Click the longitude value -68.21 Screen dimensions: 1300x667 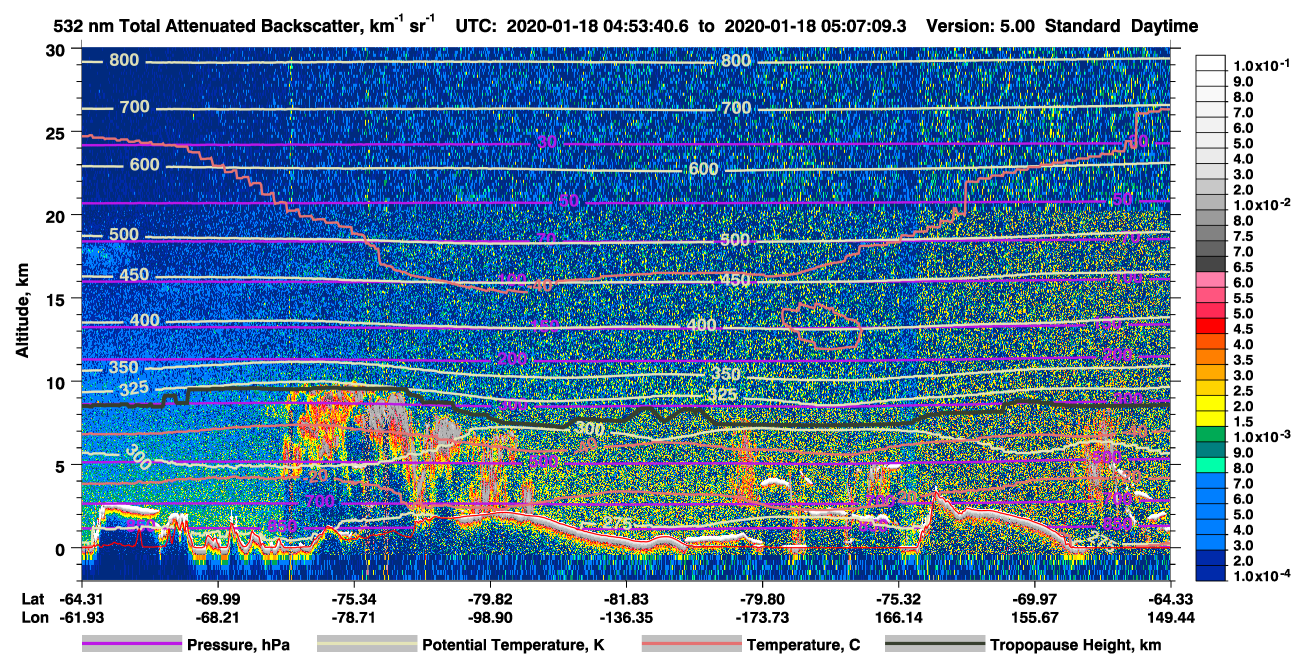[217, 618]
